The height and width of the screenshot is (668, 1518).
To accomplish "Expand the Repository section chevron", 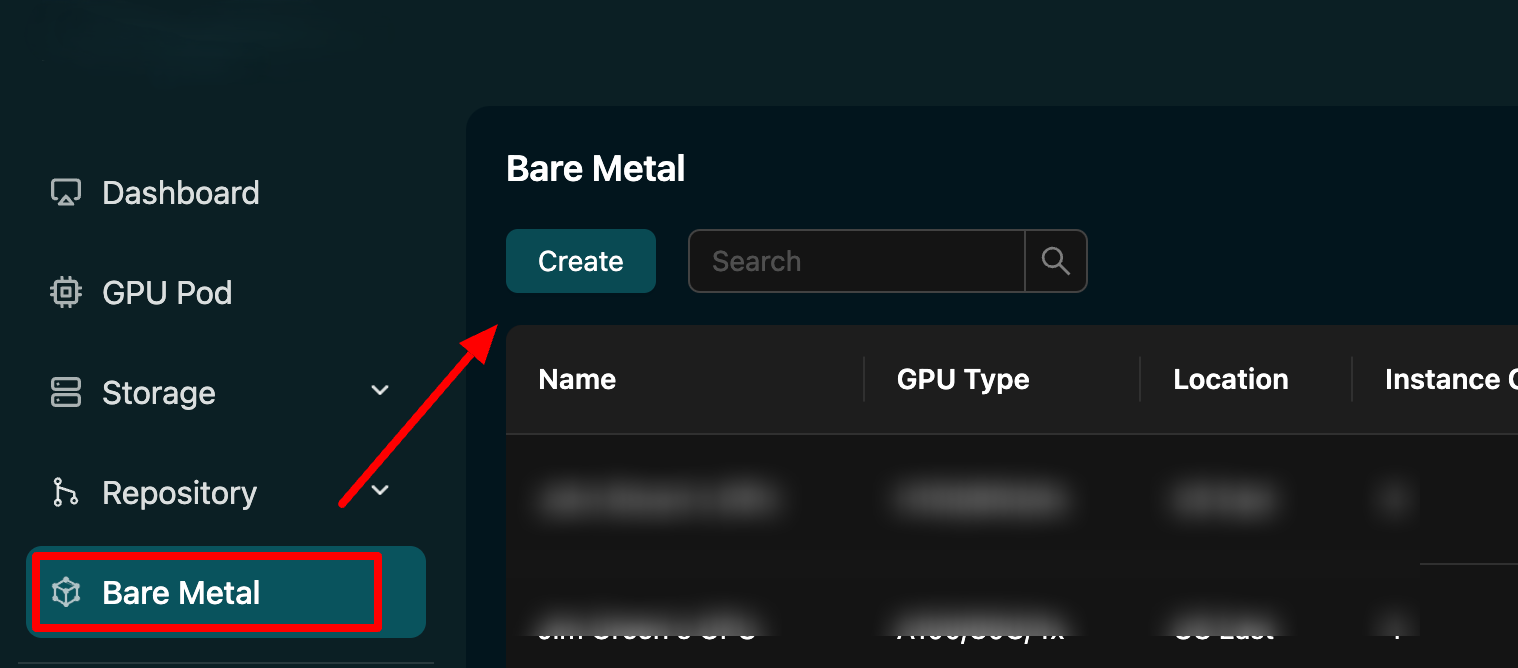I will 379,491.
